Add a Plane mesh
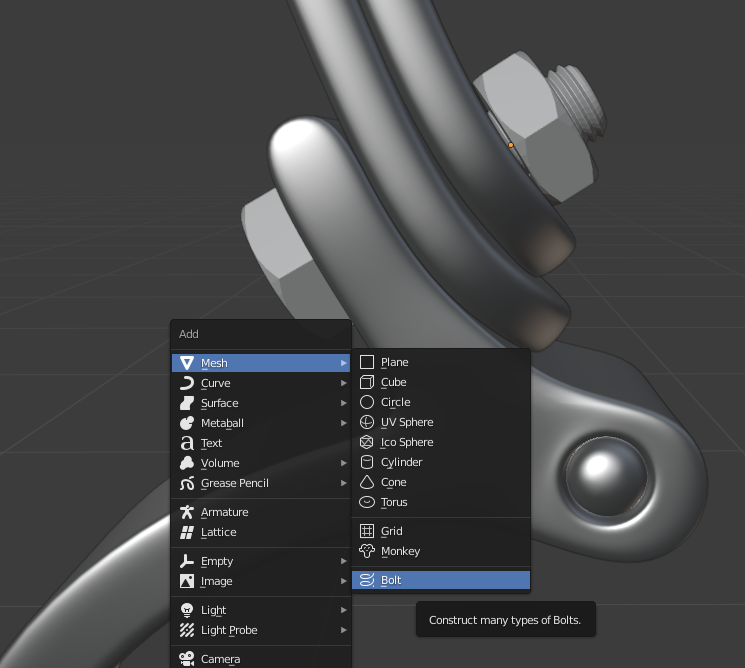Screen dimensions: 745x668 coord(441,362)
